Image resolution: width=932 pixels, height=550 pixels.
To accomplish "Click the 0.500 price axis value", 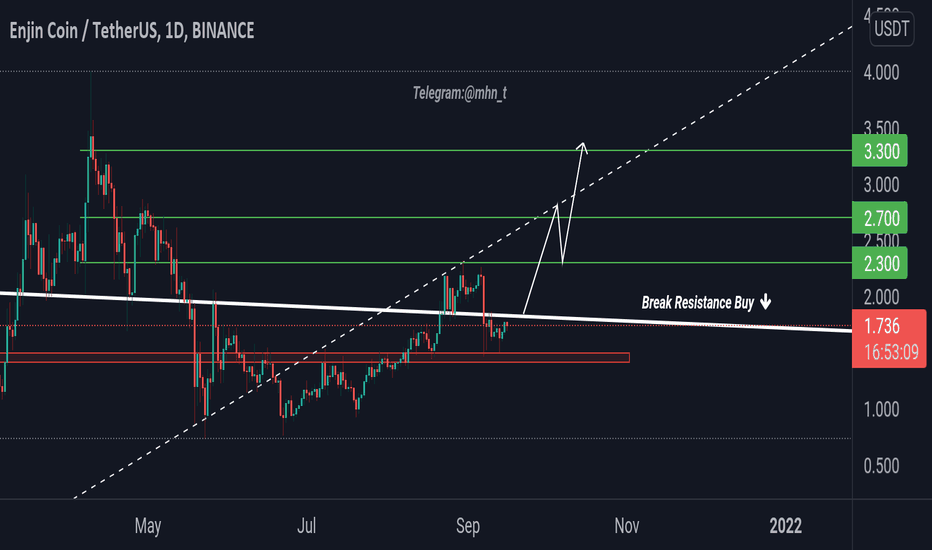I will tap(881, 466).
